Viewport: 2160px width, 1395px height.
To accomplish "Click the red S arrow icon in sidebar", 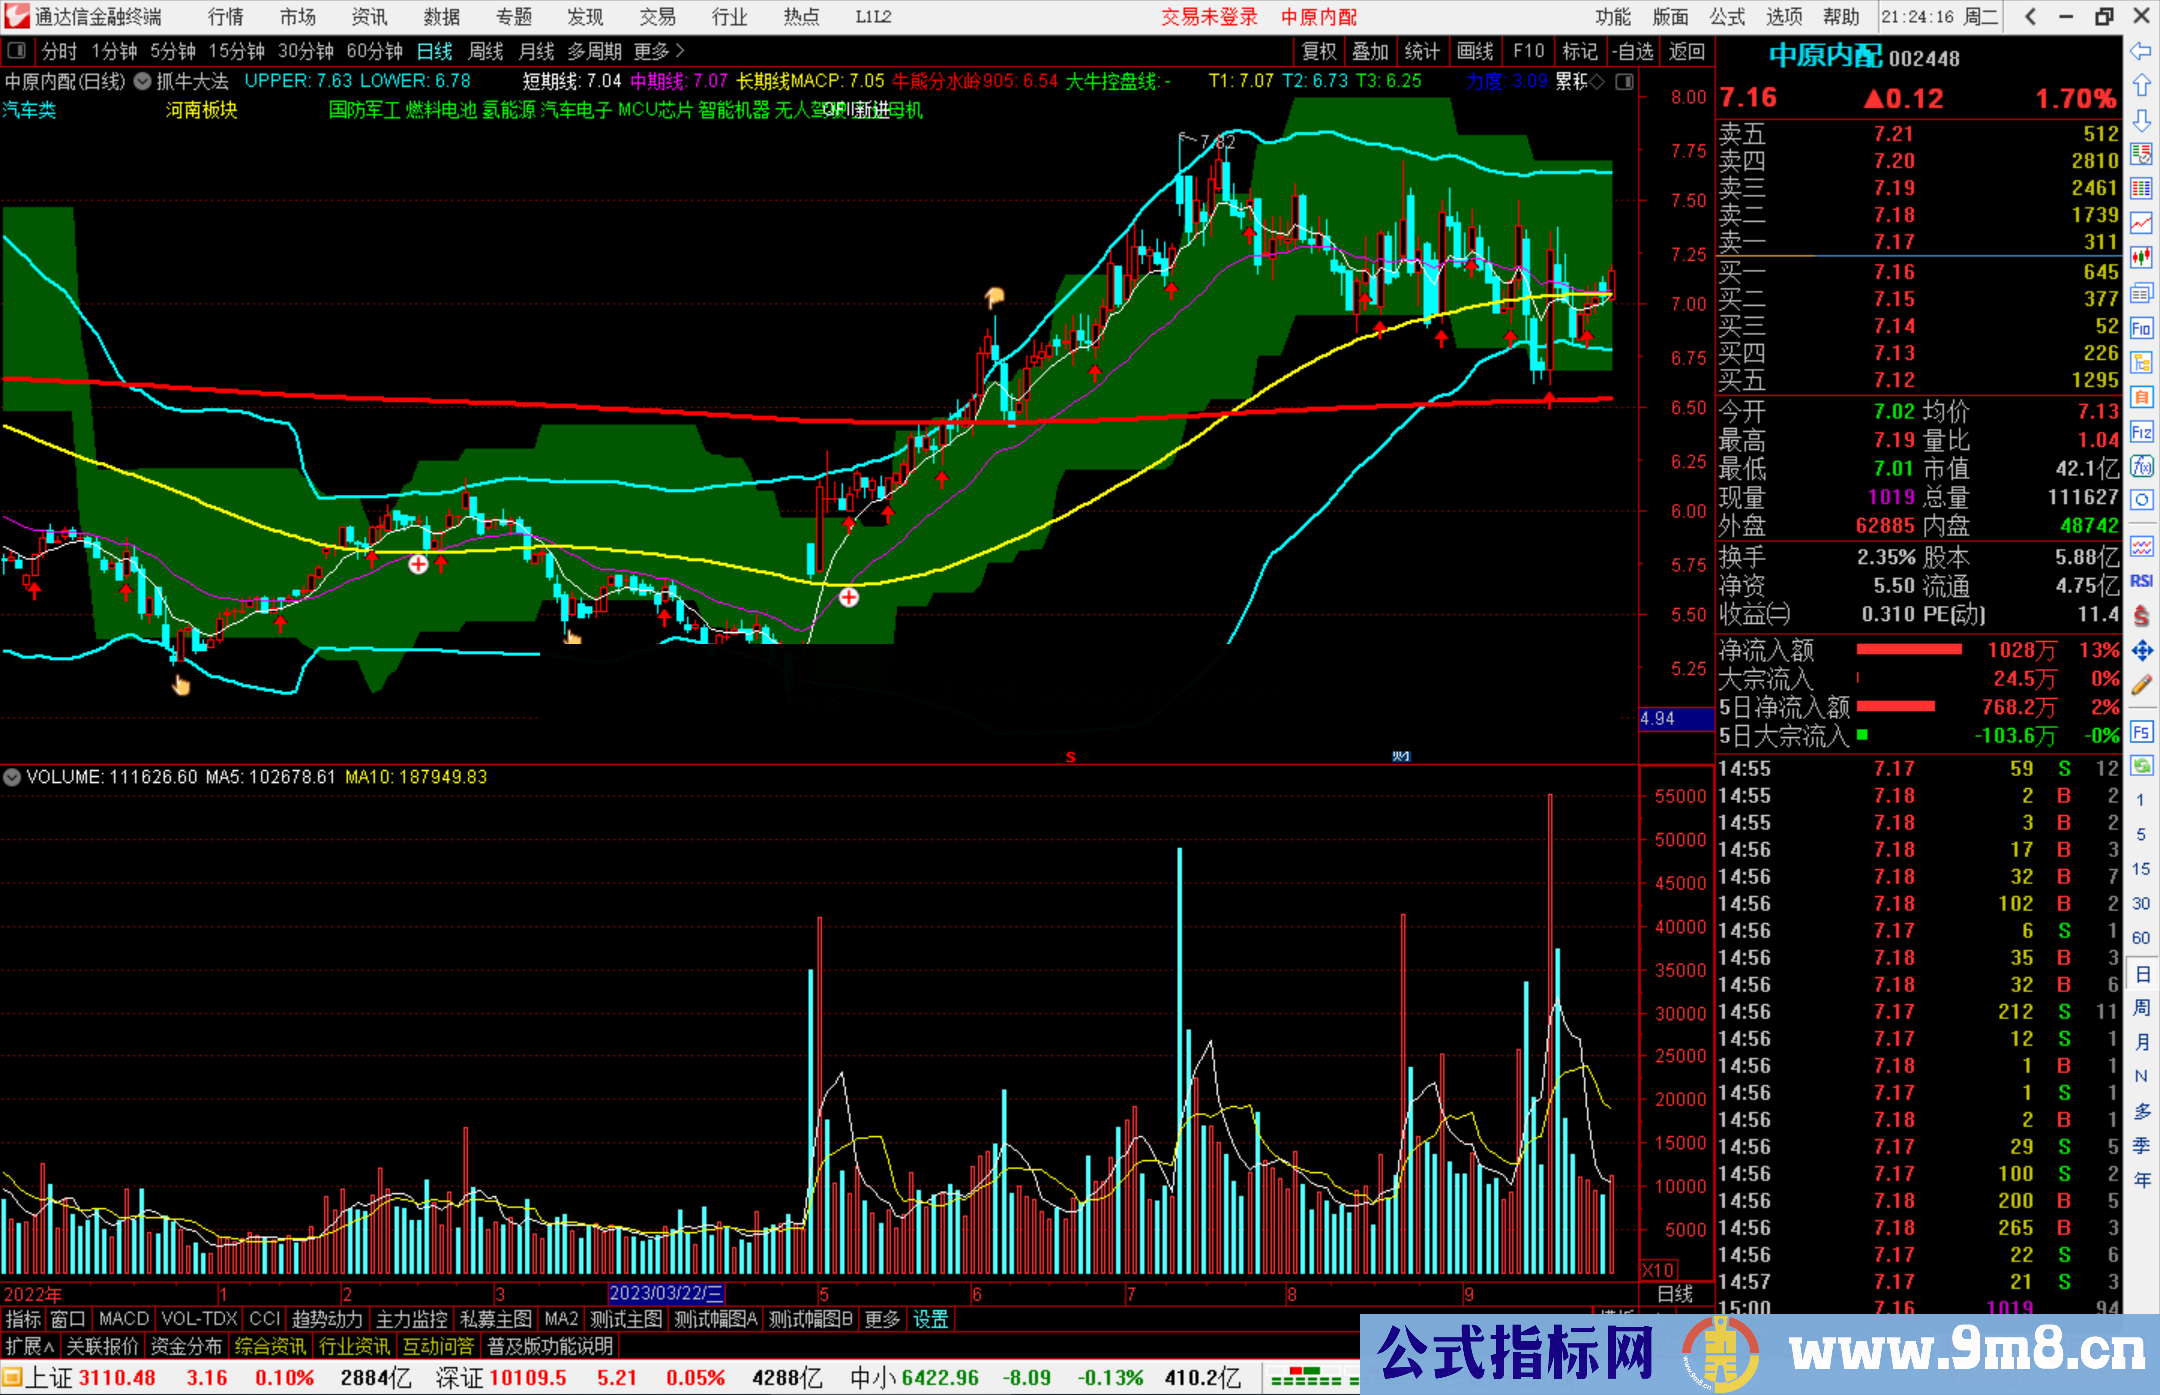I will [x=2141, y=616].
